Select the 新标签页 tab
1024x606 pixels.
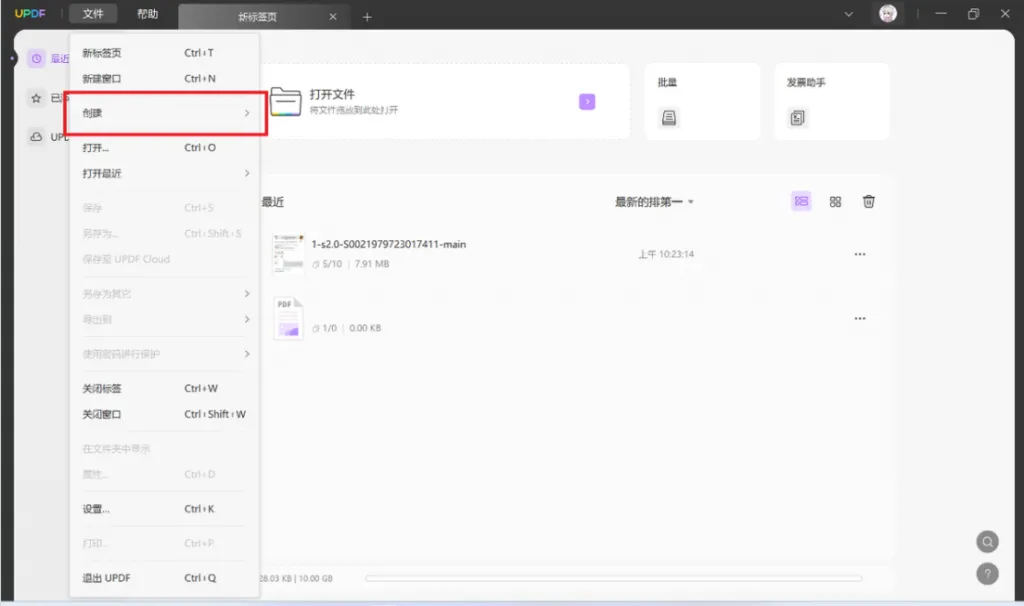257,17
